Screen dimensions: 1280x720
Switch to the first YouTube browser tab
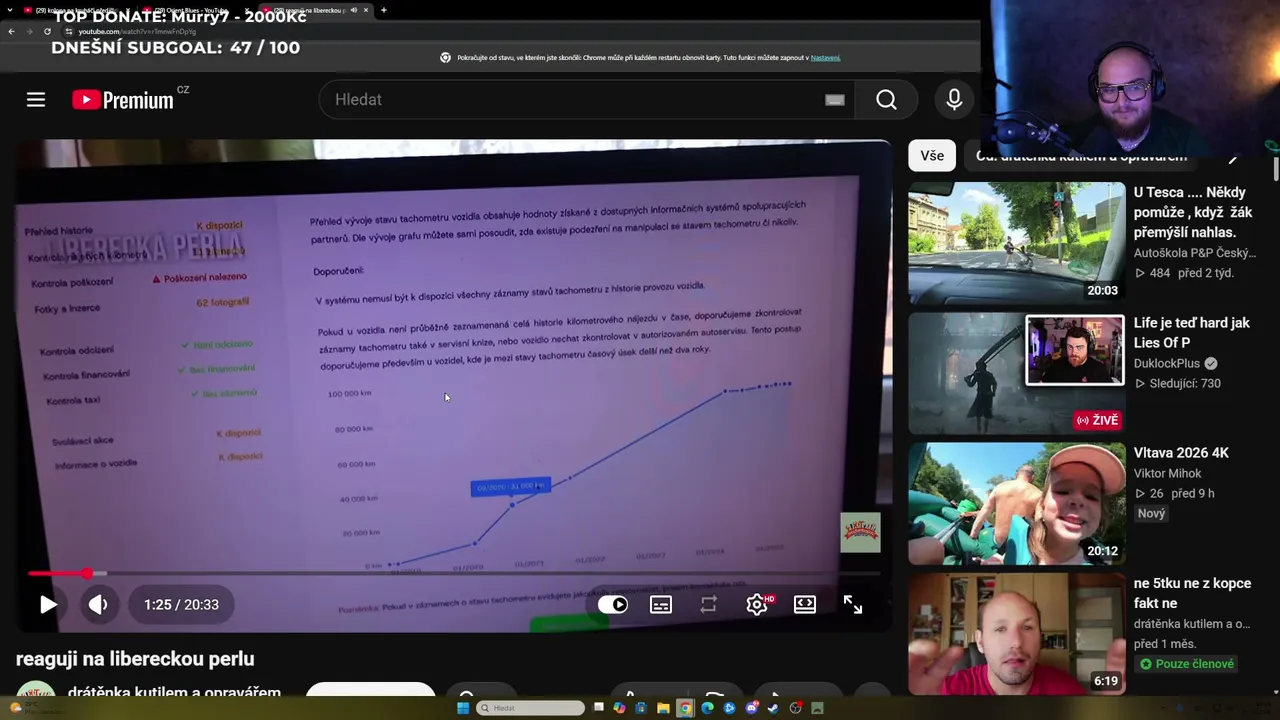tap(74, 10)
